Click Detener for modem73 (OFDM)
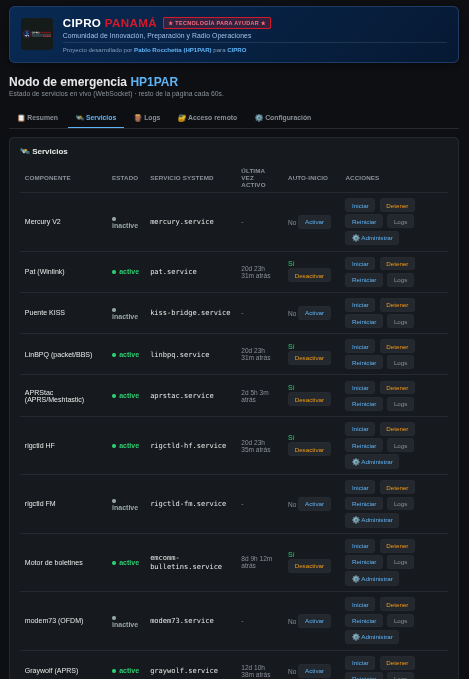469x679 pixels. click(397, 605)
